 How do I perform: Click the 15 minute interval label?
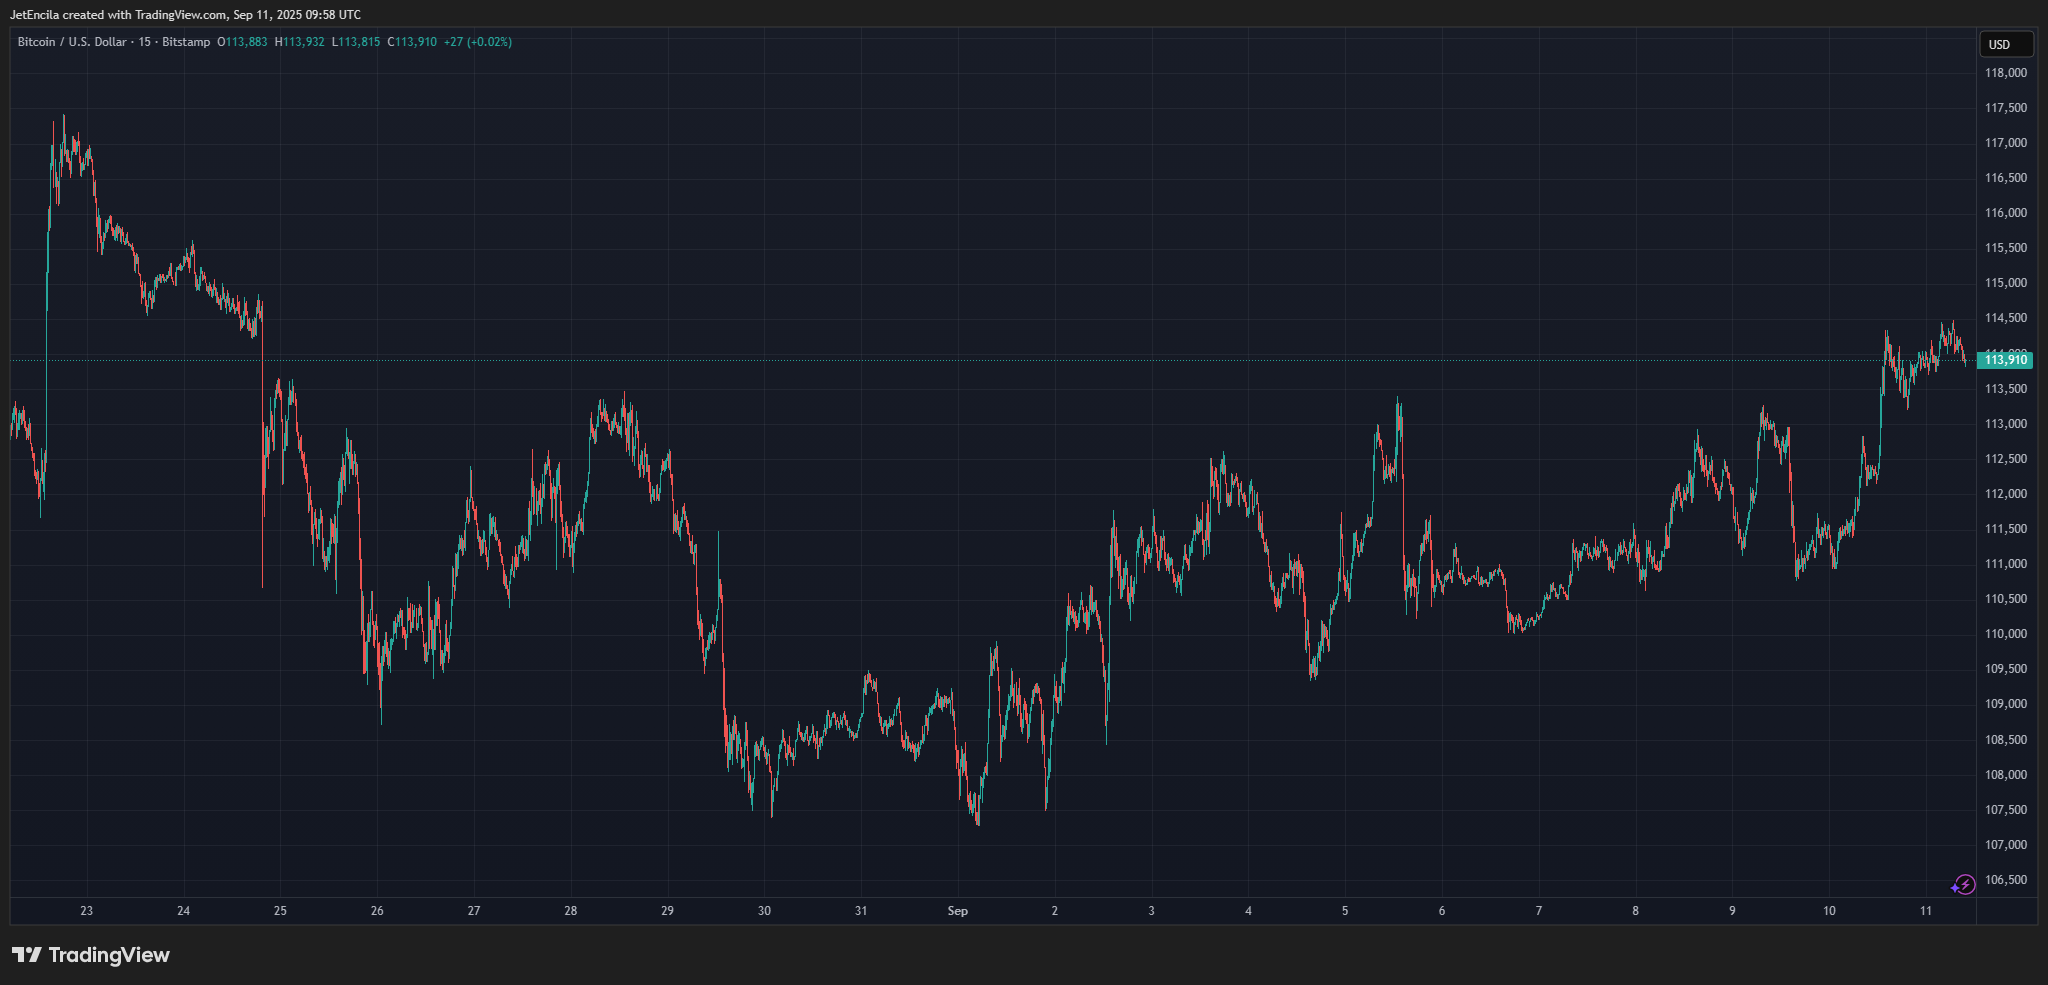pos(145,42)
